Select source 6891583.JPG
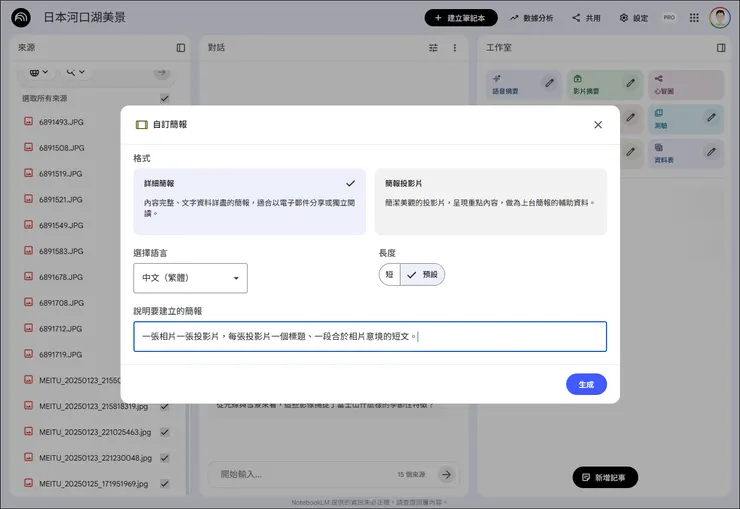Image resolution: width=740 pixels, height=509 pixels. point(61,251)
